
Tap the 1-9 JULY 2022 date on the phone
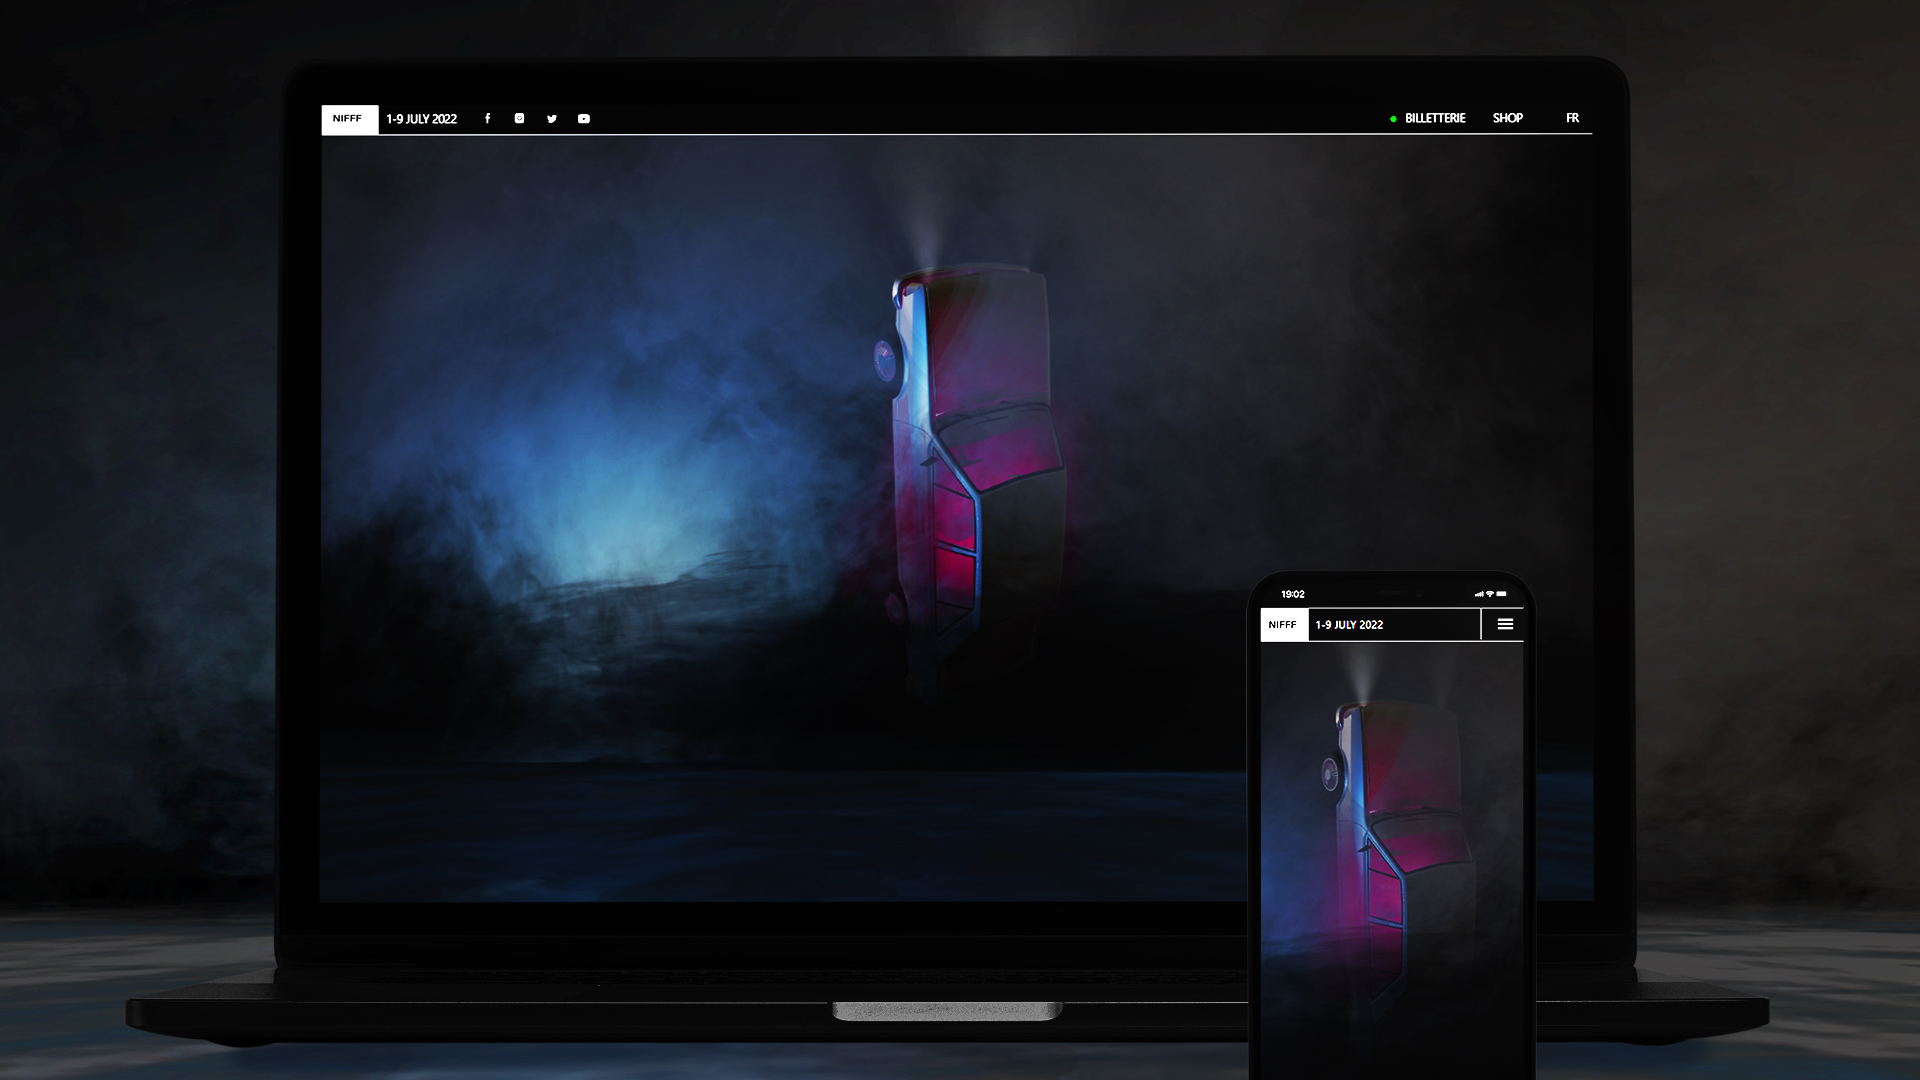(x=1349, y=625)
